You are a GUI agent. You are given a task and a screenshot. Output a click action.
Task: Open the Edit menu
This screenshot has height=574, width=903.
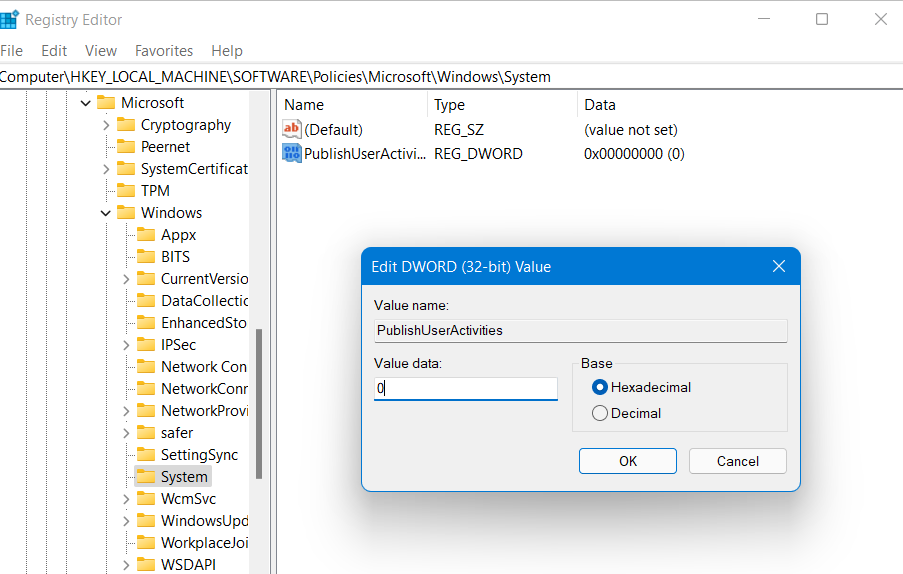pyautogui.click(x=54, y=51)
